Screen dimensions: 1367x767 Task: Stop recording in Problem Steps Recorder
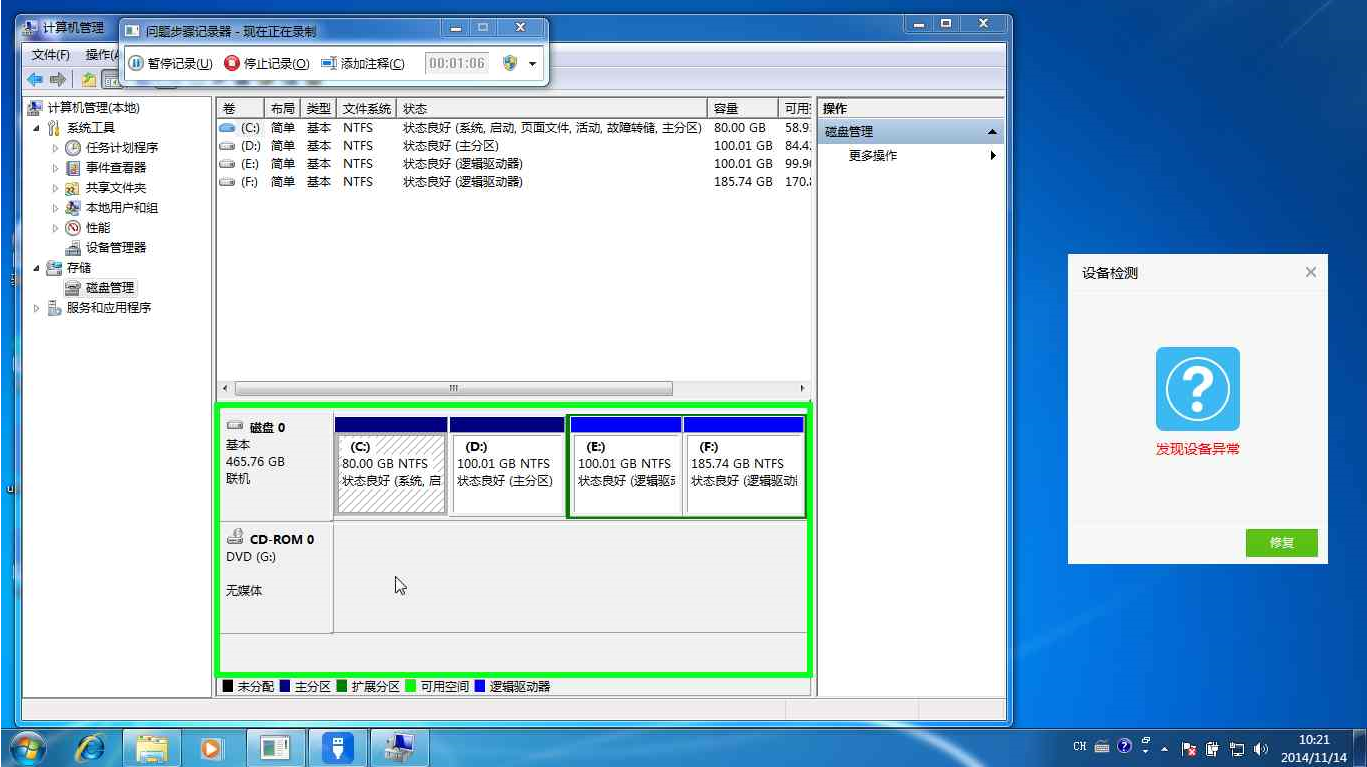(266, 63)
